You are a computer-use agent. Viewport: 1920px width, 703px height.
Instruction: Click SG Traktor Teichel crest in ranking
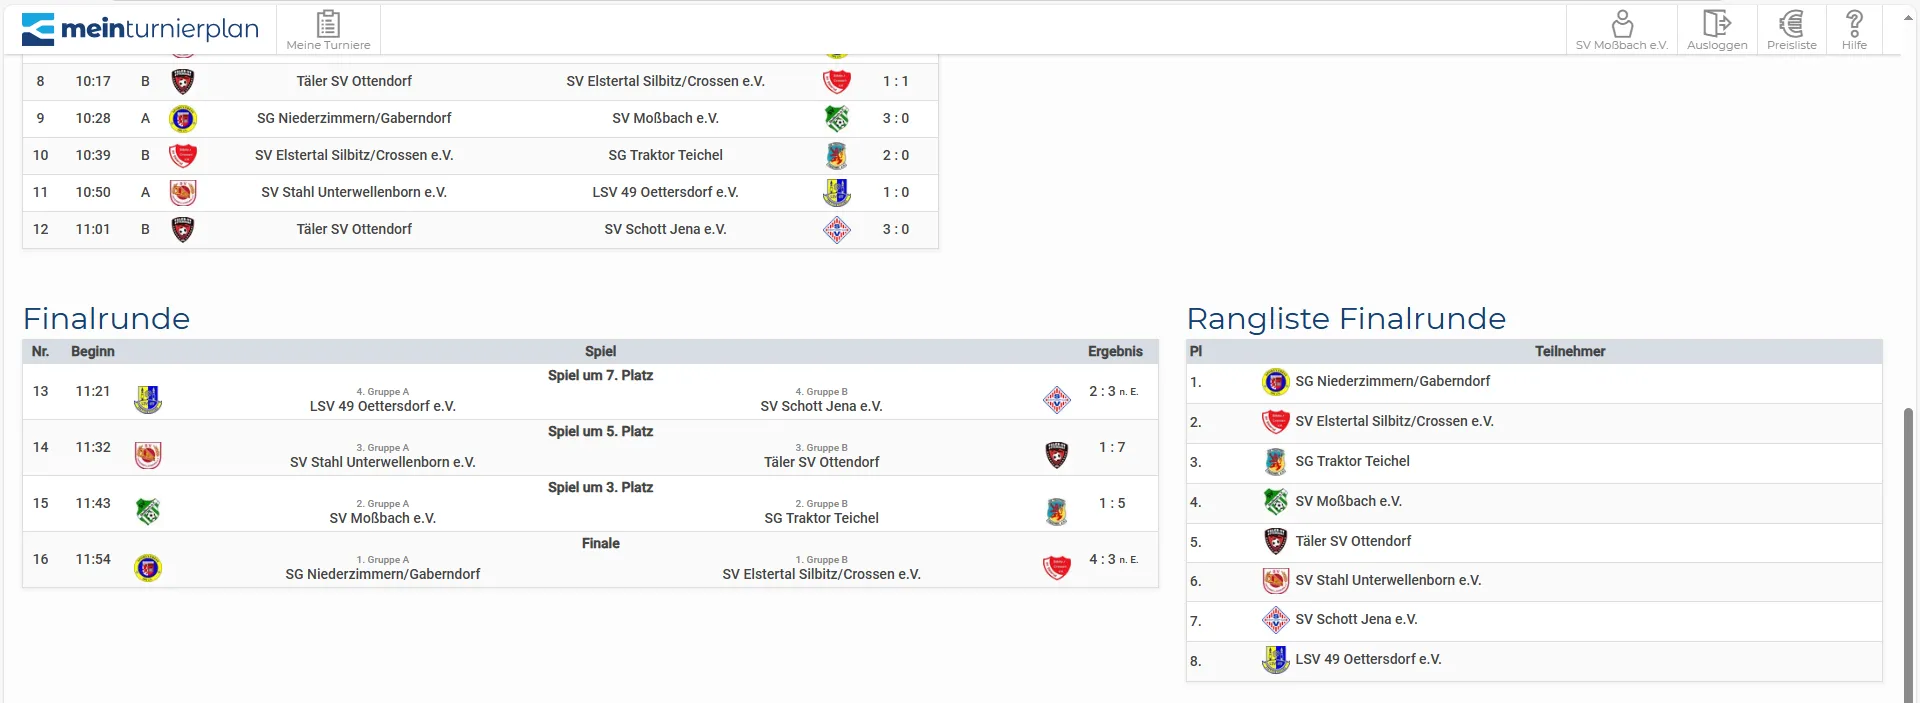click(1275, 462)
